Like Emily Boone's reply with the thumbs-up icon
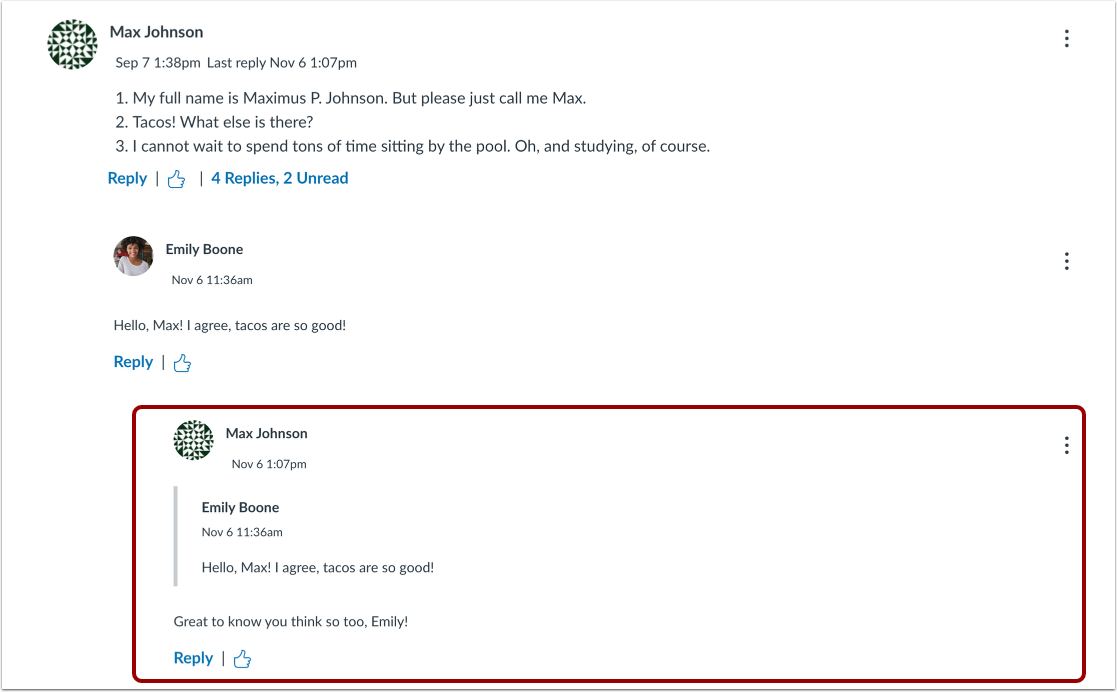This screenshot has height=692, width=1117. (181, 362)
